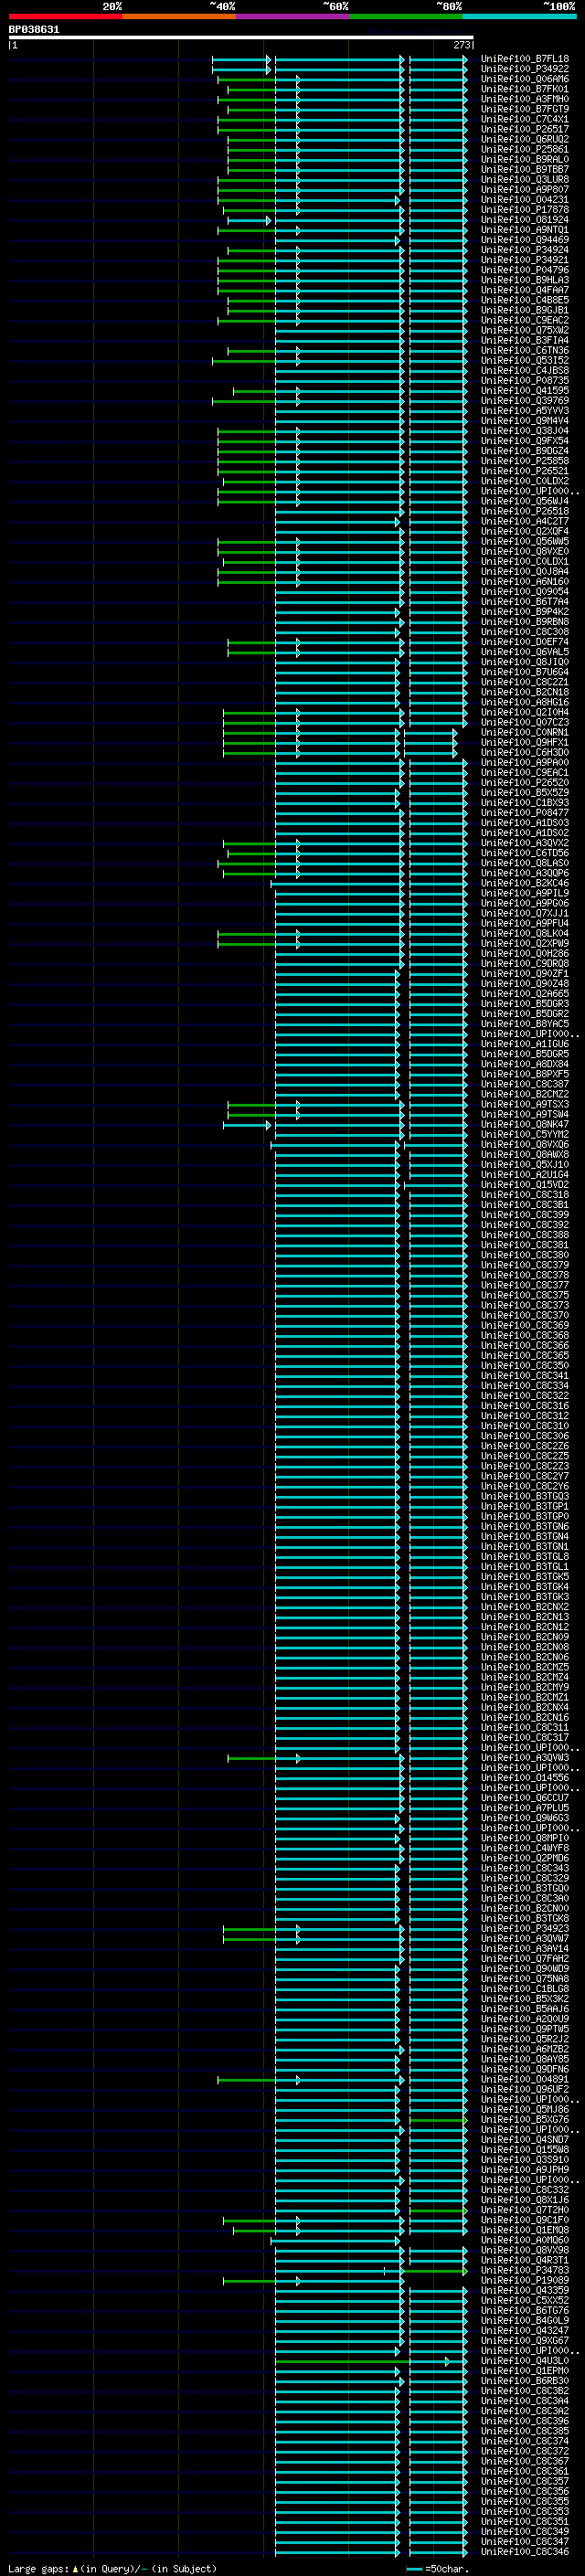Select hit UniRef100_P34924
The image size is (585, 2576).
[524, 250]
